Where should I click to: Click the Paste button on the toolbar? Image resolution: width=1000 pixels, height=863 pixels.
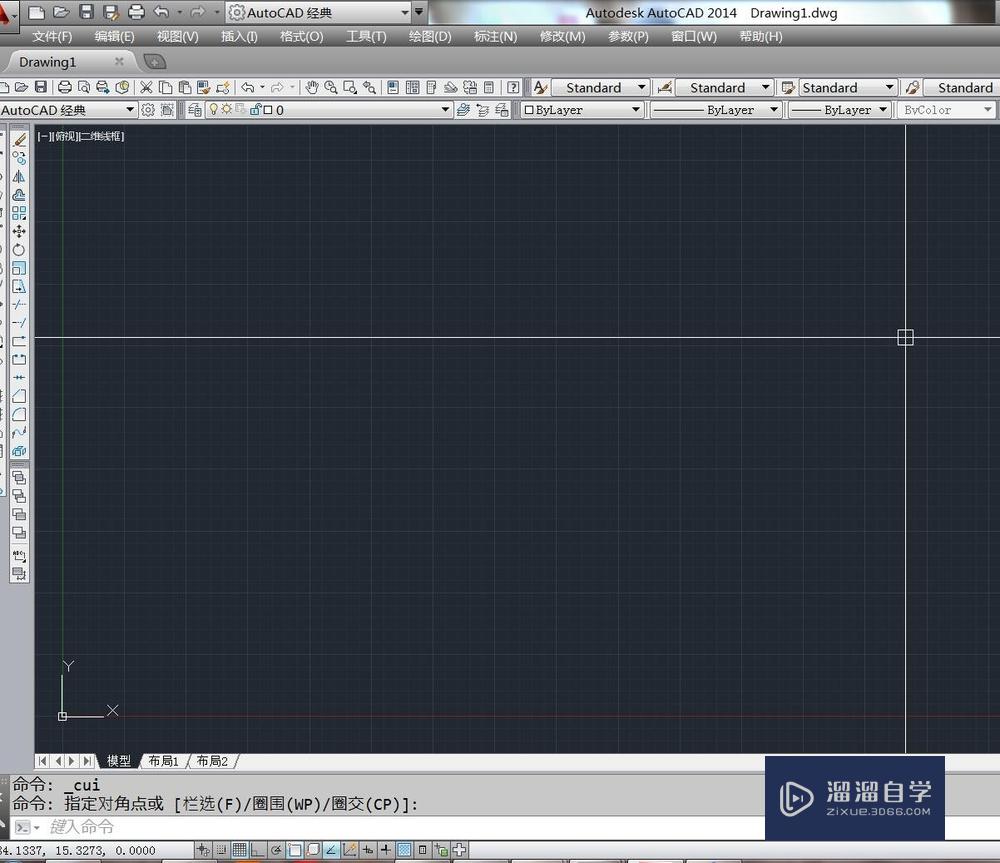pyautogui.click(x=183, y=87)
